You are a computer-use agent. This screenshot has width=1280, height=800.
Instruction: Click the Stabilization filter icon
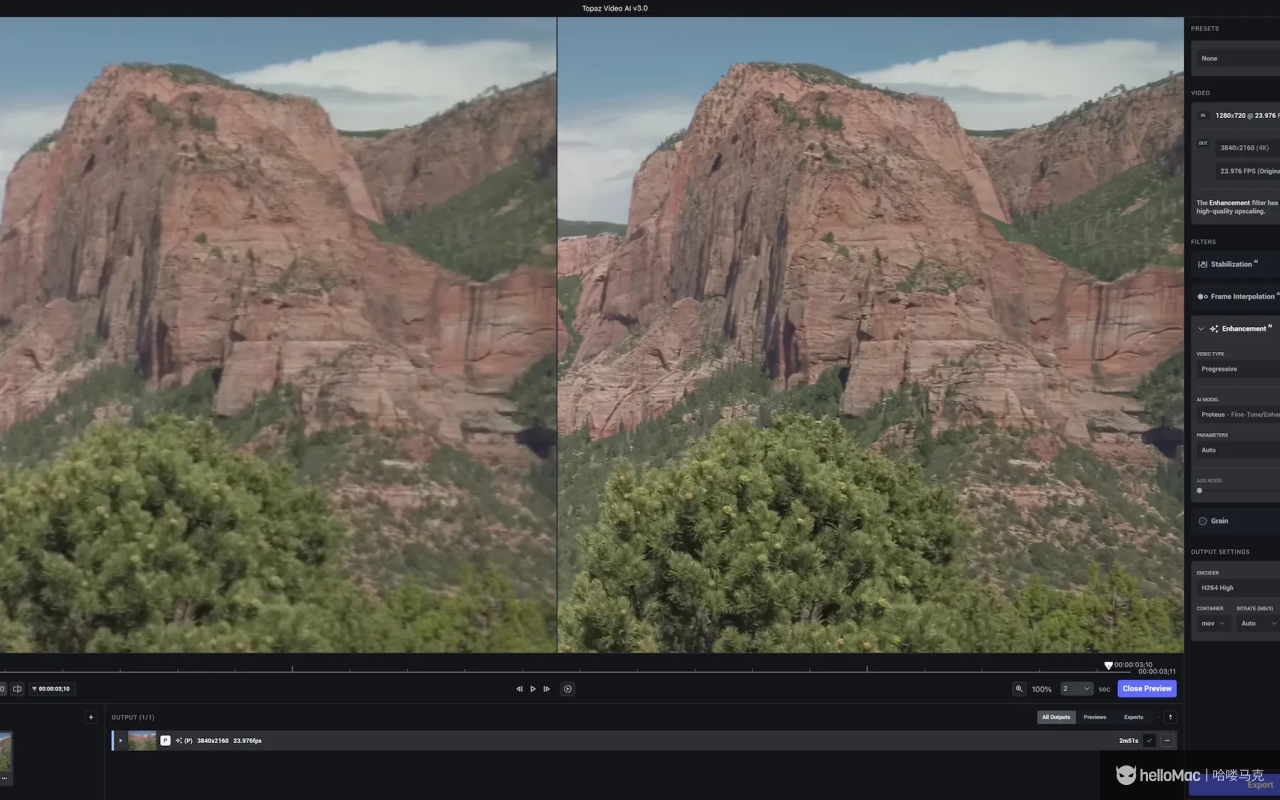point(1203,264)
